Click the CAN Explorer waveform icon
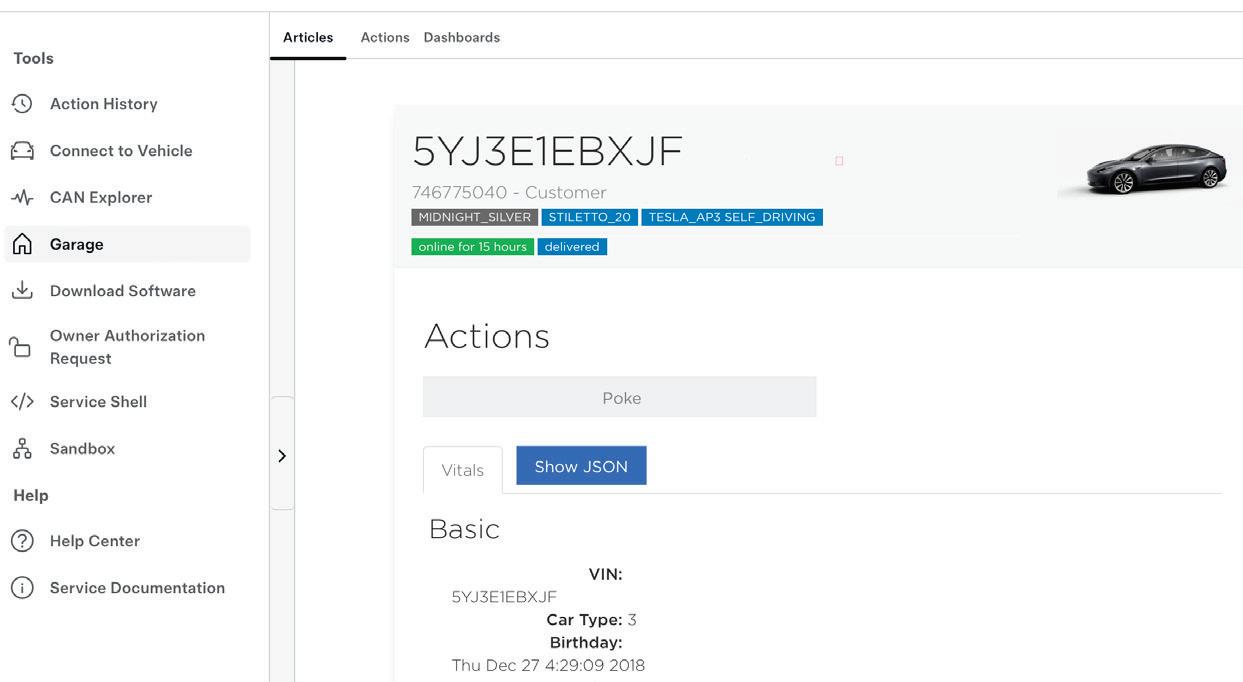1243x682 pixels. coord(22,197)
